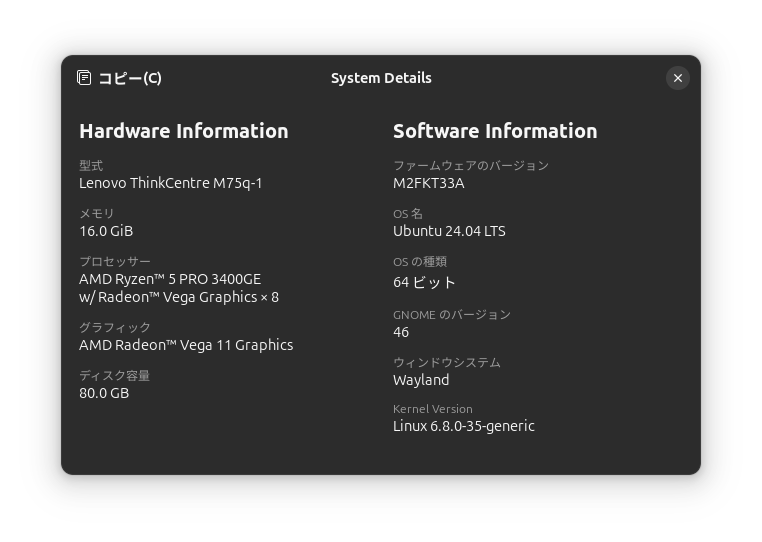Image resolution: width=762 pixels, height=542 pixels.
Task: Close the System Details dialog
Action: point(677,78)
